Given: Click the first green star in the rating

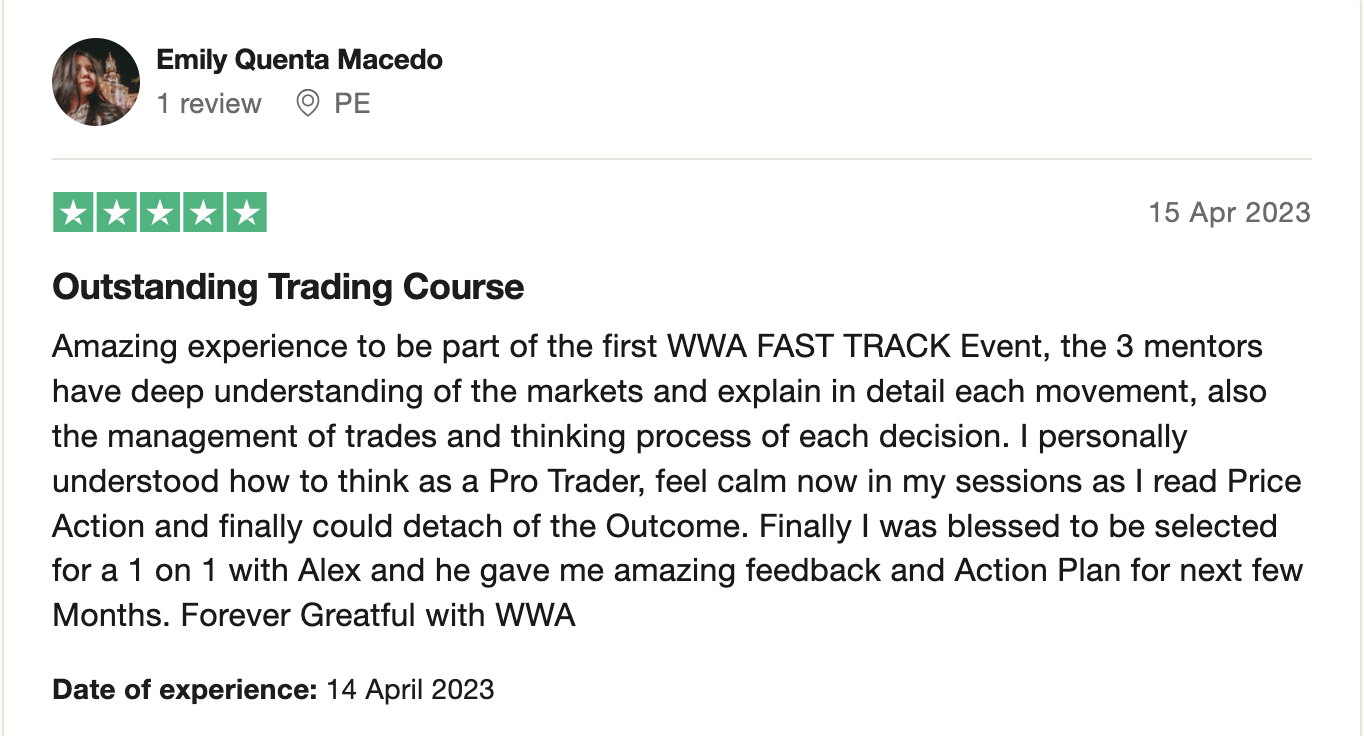Looking at the screenshot, I should coord(72,213).
